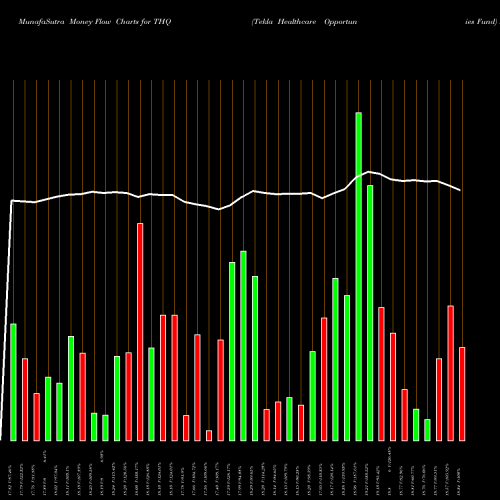Click the last red bar at the chart's right edge

(462, 394)
